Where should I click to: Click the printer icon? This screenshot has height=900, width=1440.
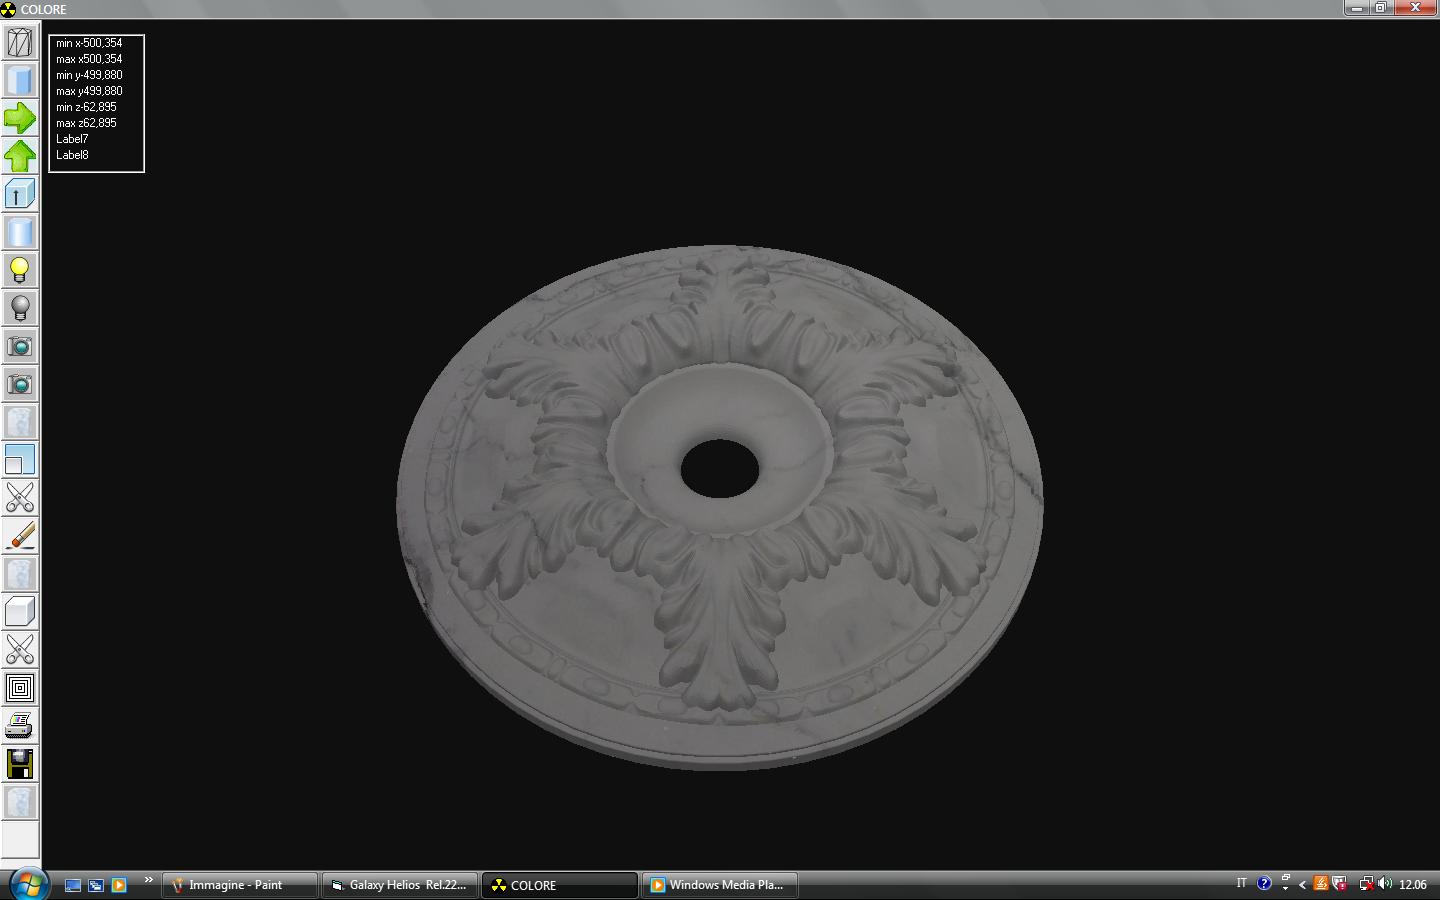[x=20, y=726]
